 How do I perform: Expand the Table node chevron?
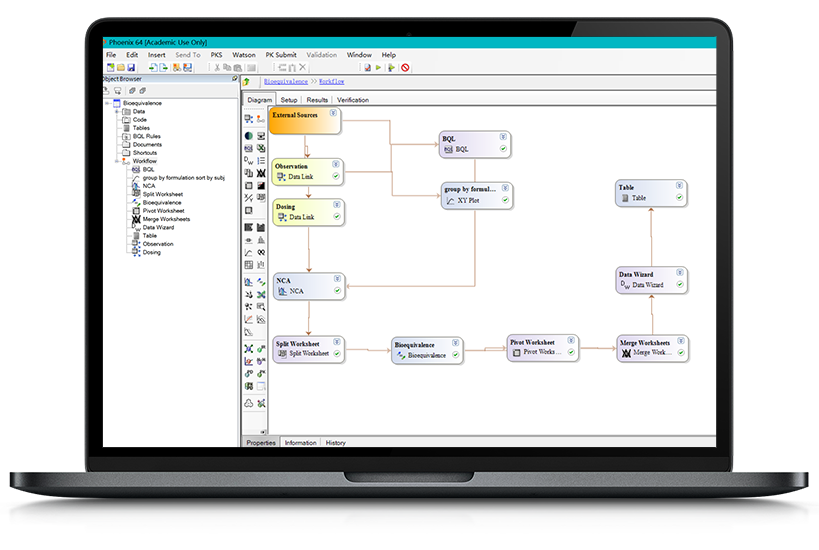tap(680, 185)
